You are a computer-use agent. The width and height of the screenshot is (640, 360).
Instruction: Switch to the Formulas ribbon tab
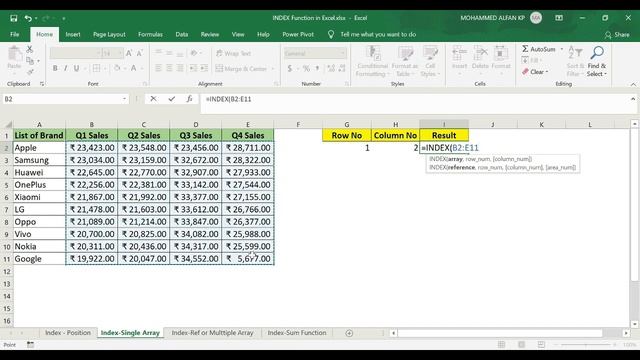click(x=150, y=34)
